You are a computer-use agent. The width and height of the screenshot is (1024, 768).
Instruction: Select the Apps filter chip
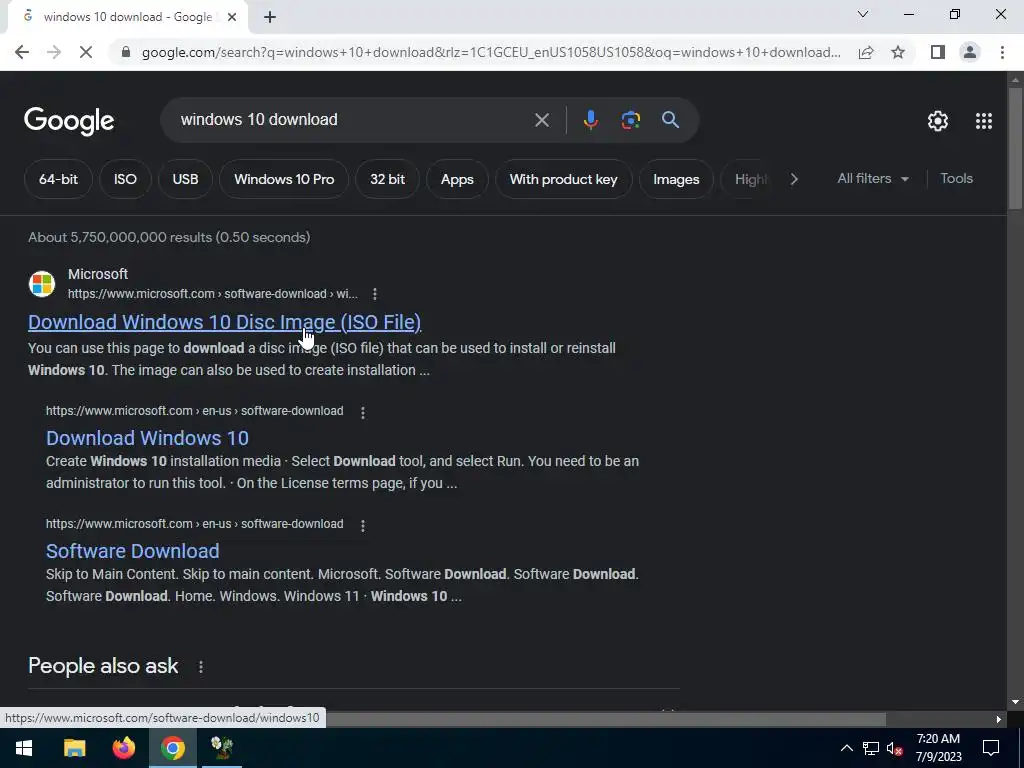(x=457, y=179)
